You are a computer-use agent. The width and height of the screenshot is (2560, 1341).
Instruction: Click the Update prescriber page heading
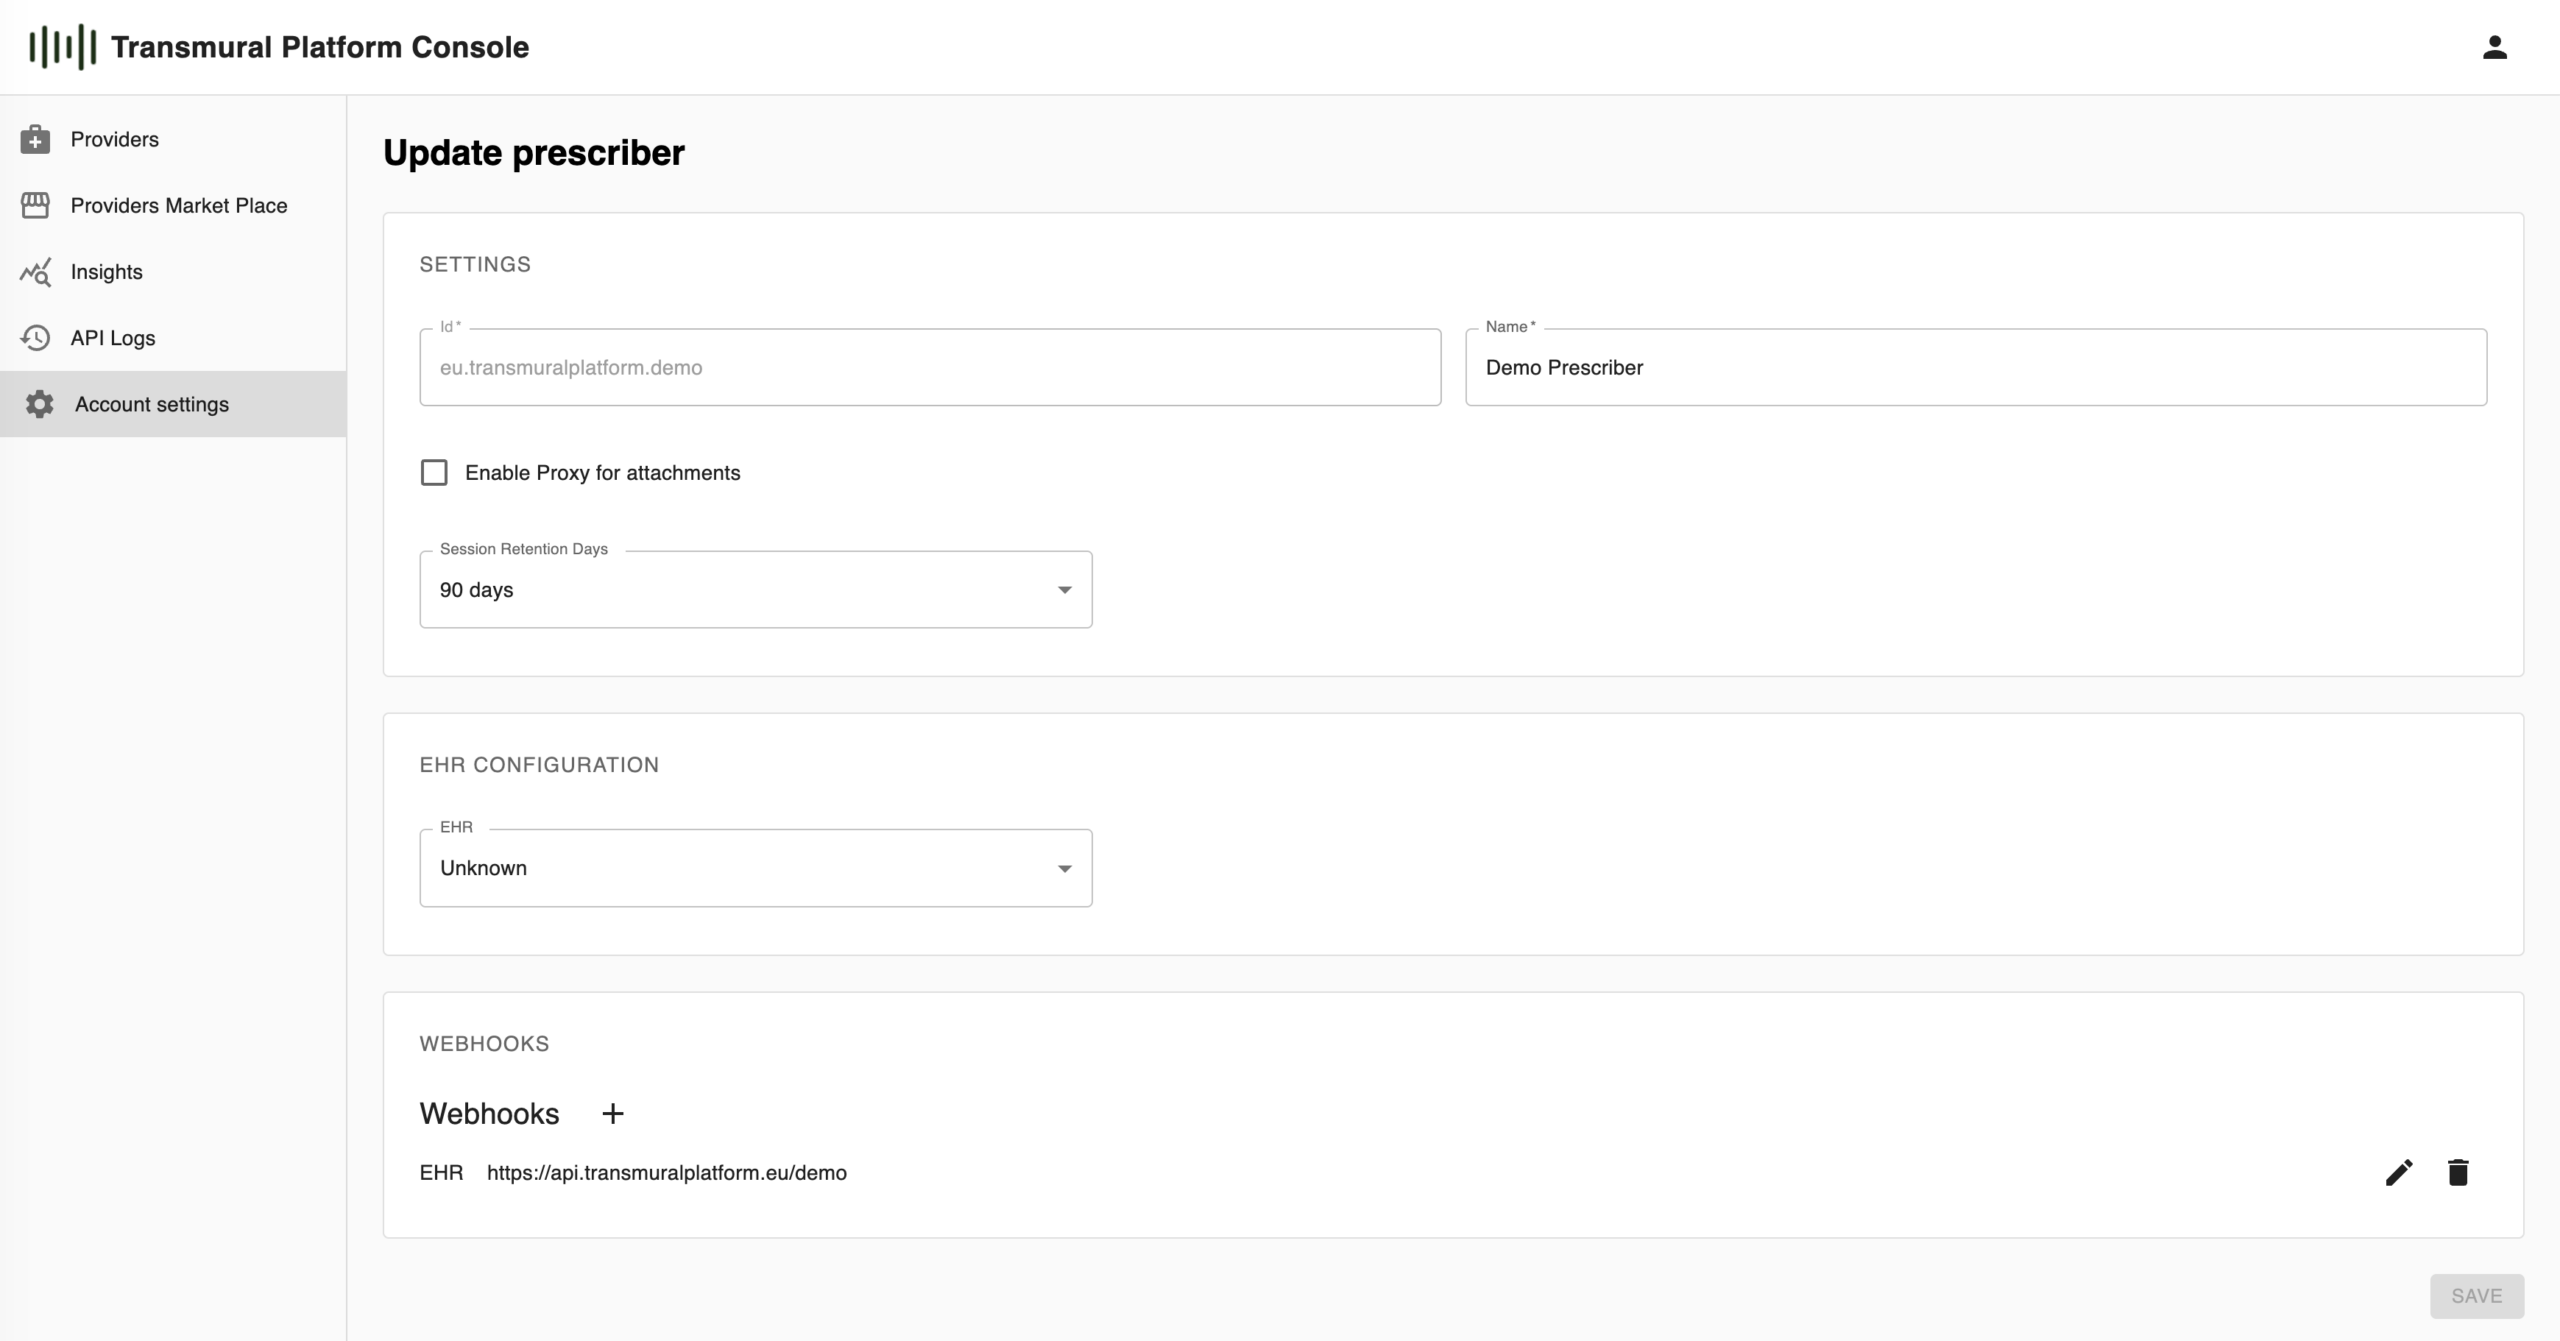point(533,152)
